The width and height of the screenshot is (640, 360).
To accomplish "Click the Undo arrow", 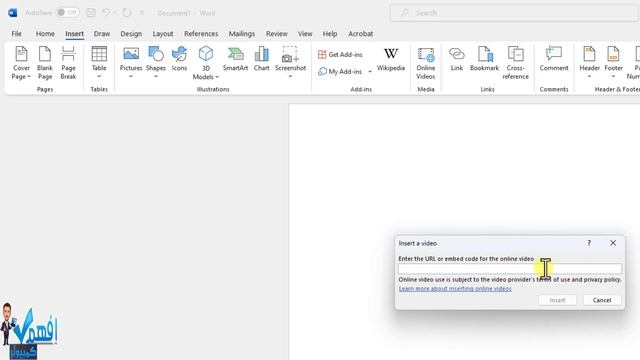I will [106, 13].
